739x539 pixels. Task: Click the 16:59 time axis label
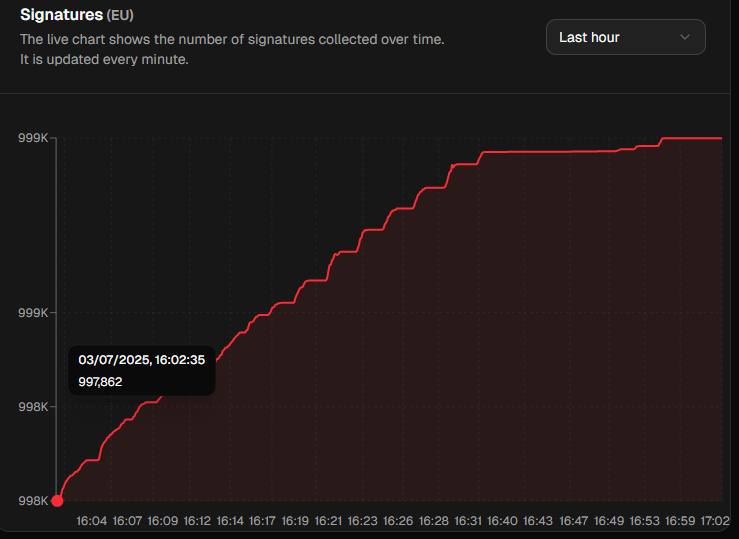[x=680, y=521]
